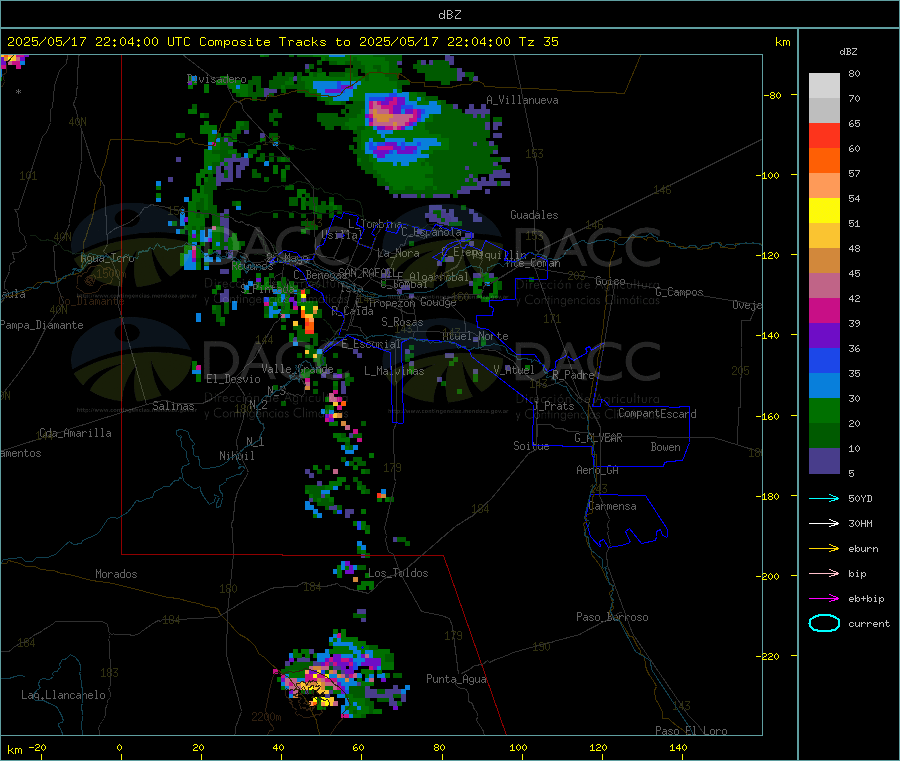The width and height of the screenshot is (900, 761).
Task: Click the slate purple 5–10 dBZ swatch
Action: tap(824, 461)
